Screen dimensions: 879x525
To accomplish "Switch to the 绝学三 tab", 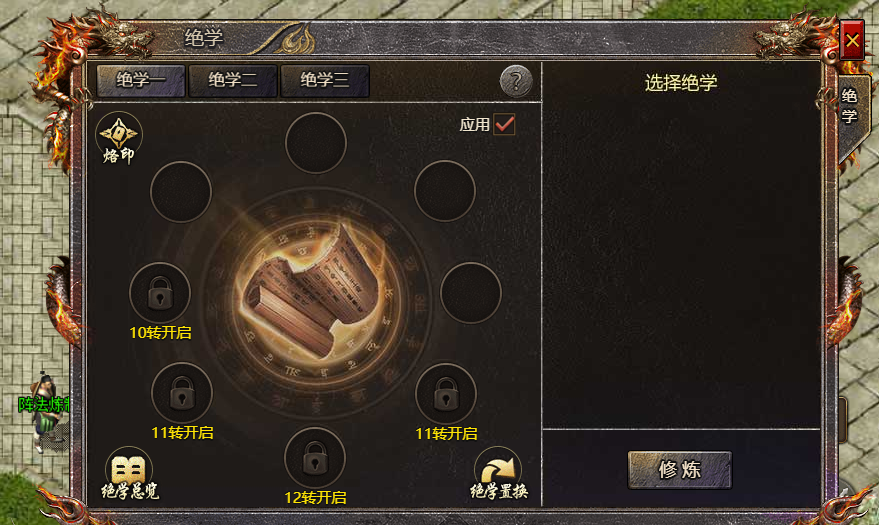I will pos(325,81).
